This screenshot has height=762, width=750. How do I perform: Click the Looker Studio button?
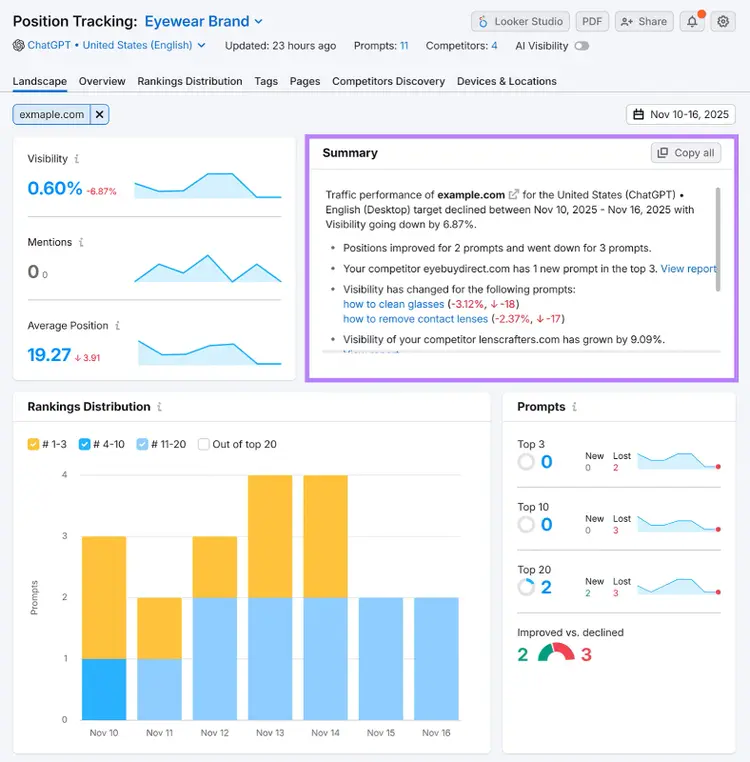coord(520,21)
